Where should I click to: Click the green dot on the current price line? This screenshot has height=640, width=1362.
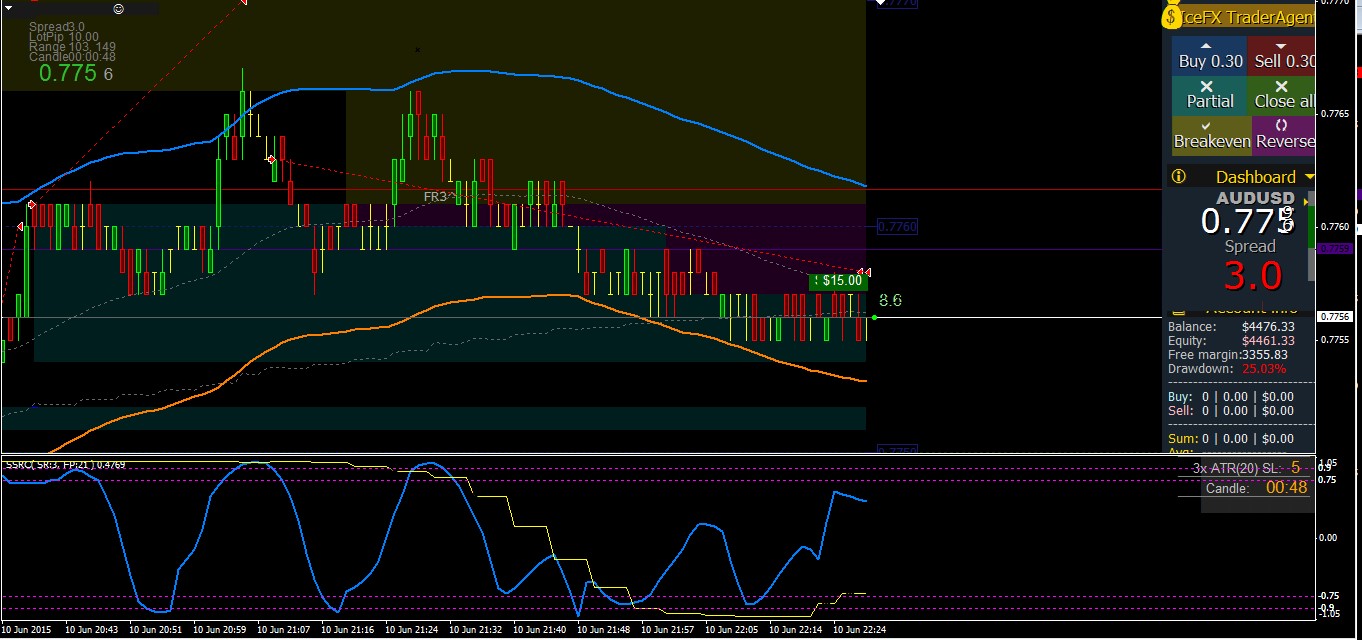click(874, 317)
